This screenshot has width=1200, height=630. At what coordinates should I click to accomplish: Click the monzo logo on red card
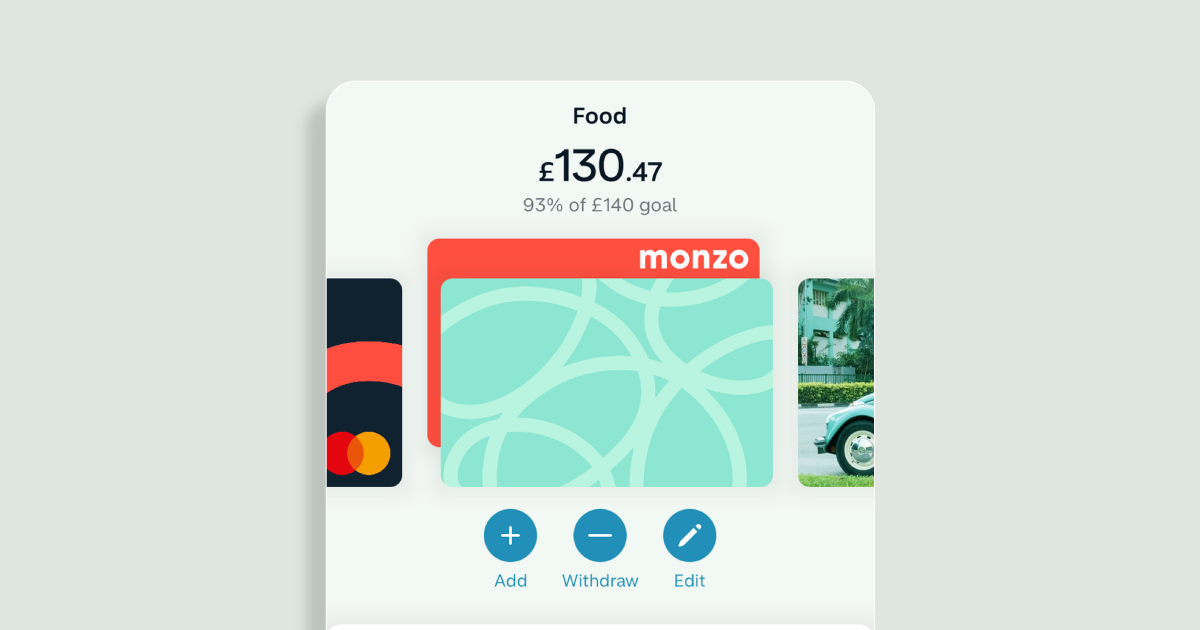pos(693,258)
